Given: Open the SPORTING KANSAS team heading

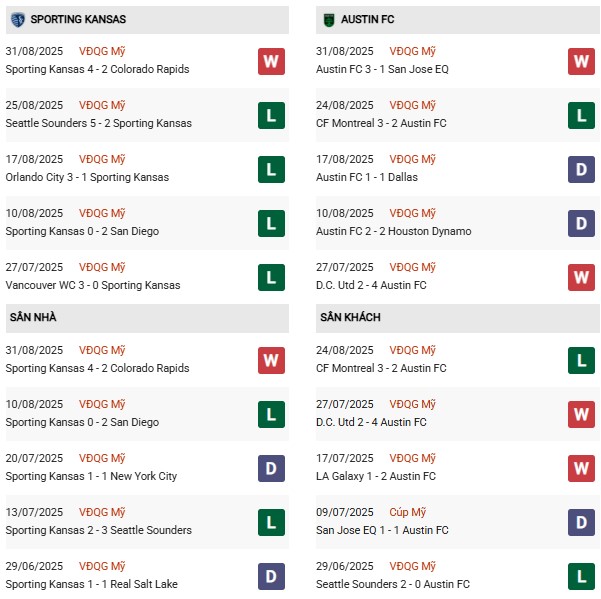Looking at the screenshot, I should (x=84, y=19).
